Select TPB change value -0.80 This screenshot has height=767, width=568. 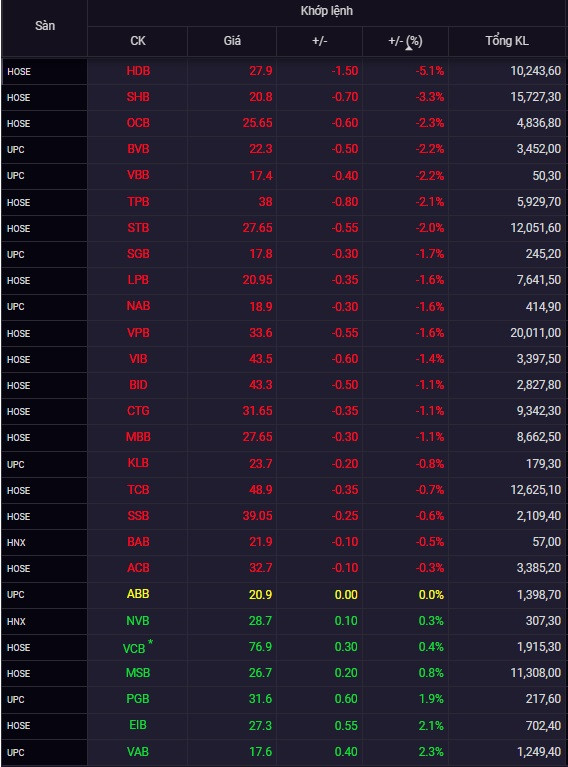pos(345,202)
